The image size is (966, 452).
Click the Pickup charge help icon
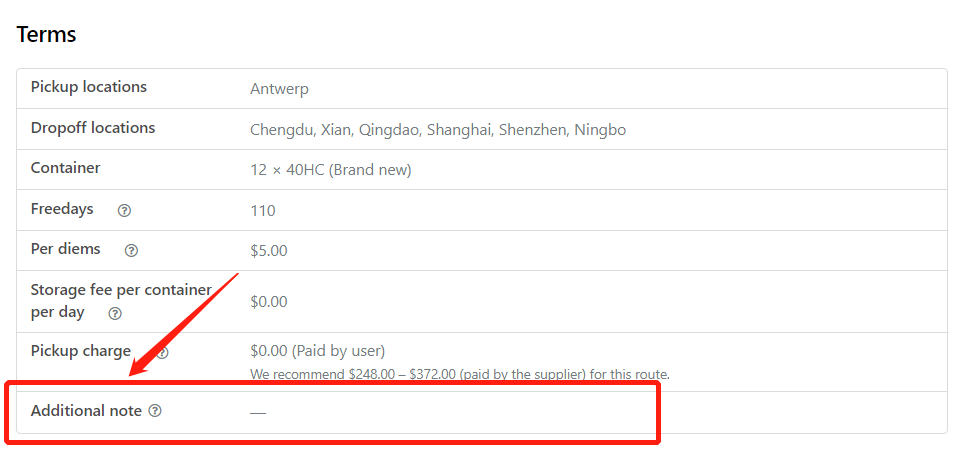point(162,353)
